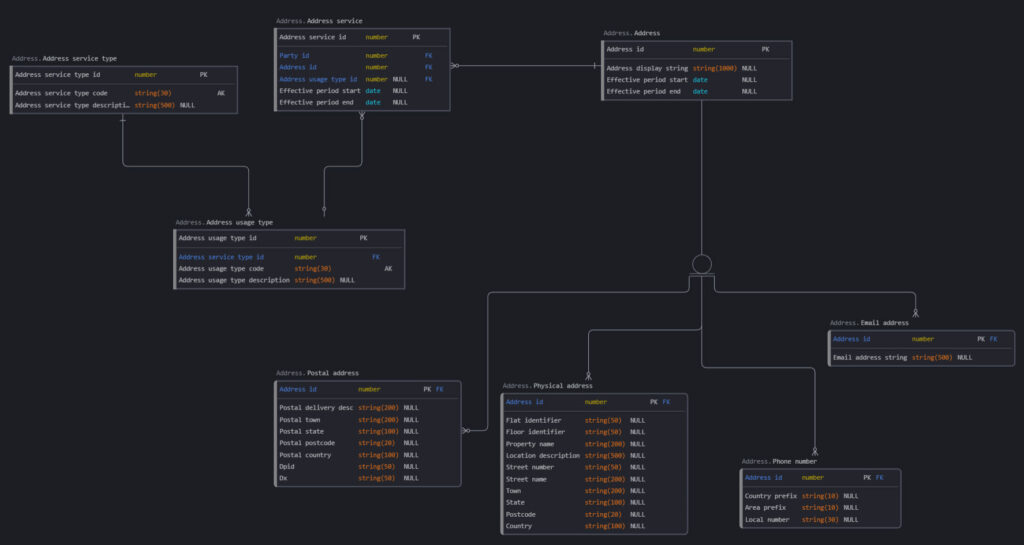Select the Physical address table title
Screen dimensions: 1024x545
[547, 385]
